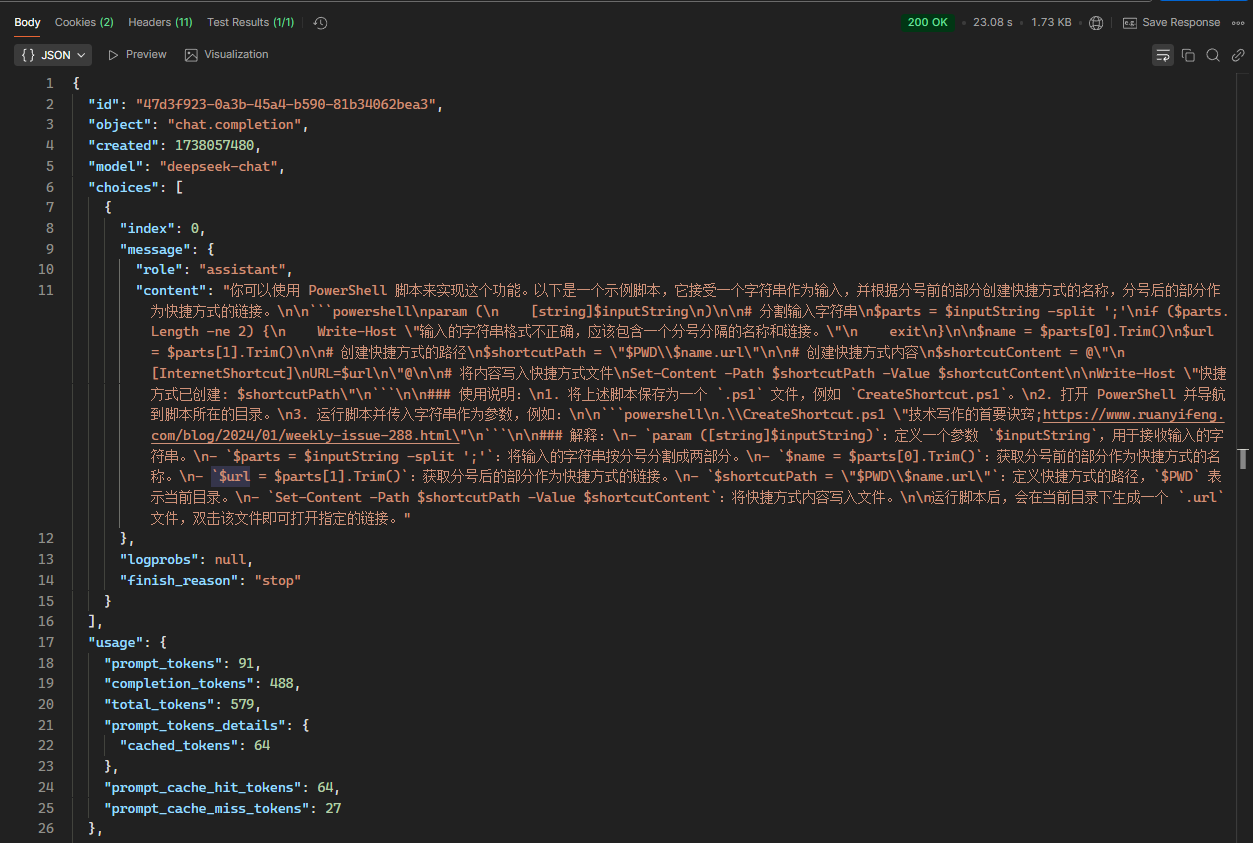1253x843 pixels.
Task: Click the total_tokens value 579
Action: coord(242,704)
